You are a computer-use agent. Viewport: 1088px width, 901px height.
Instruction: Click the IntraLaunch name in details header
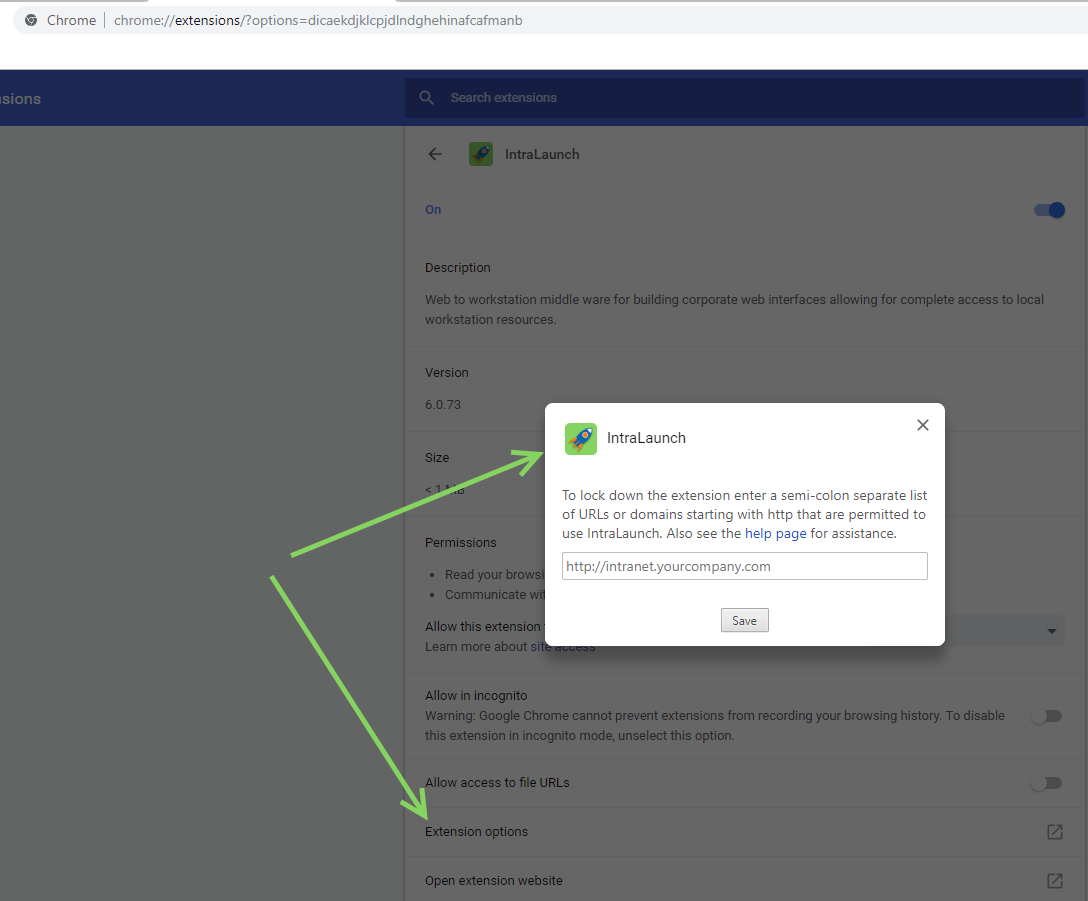tap(542, 154)
